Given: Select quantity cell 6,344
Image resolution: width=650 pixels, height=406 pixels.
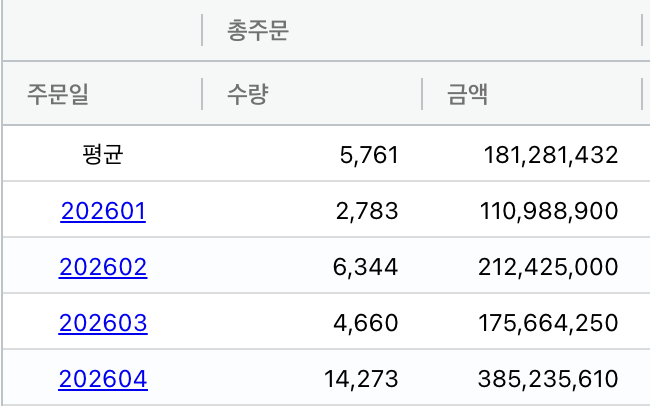Looking at the screenshot, I should 365,267.
